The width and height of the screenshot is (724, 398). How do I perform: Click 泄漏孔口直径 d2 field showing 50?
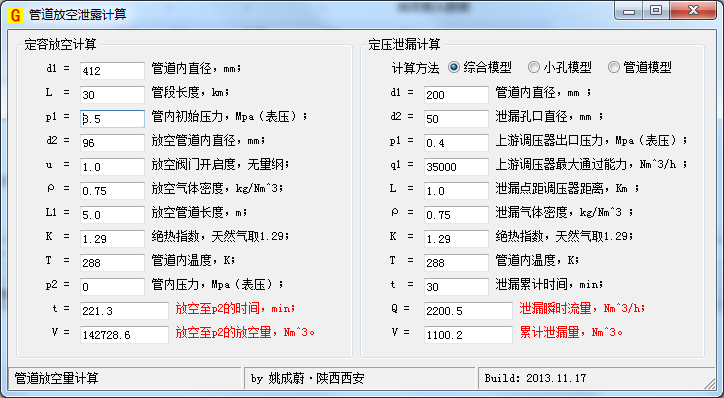click(456, 119)
